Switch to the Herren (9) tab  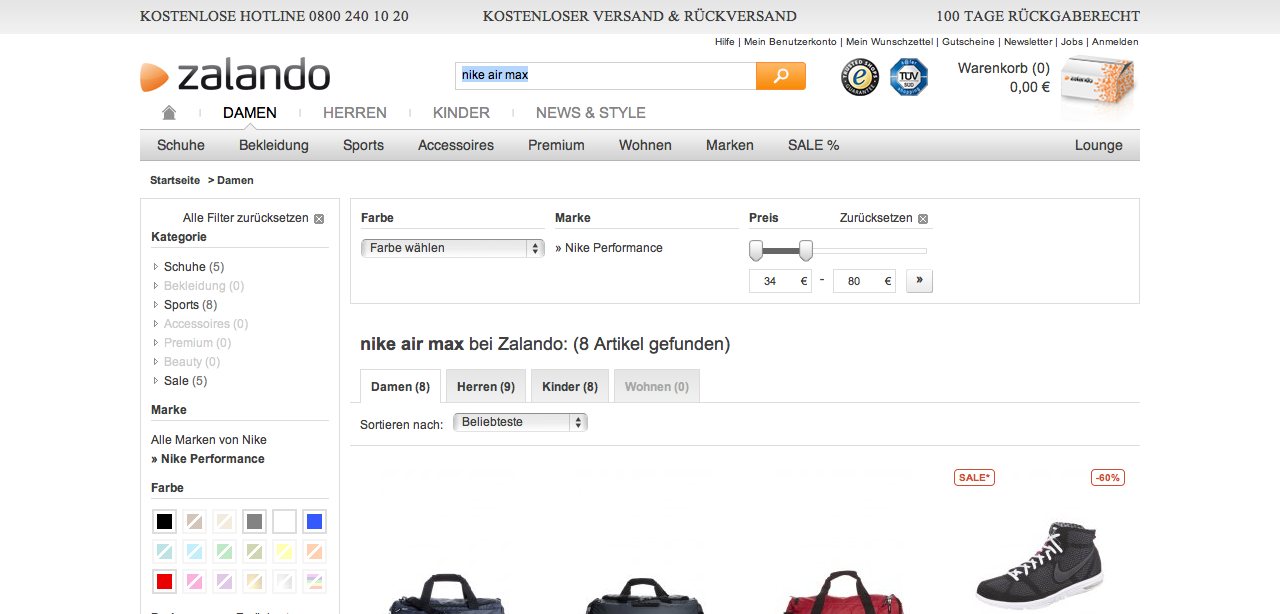[x=485, y=387]
